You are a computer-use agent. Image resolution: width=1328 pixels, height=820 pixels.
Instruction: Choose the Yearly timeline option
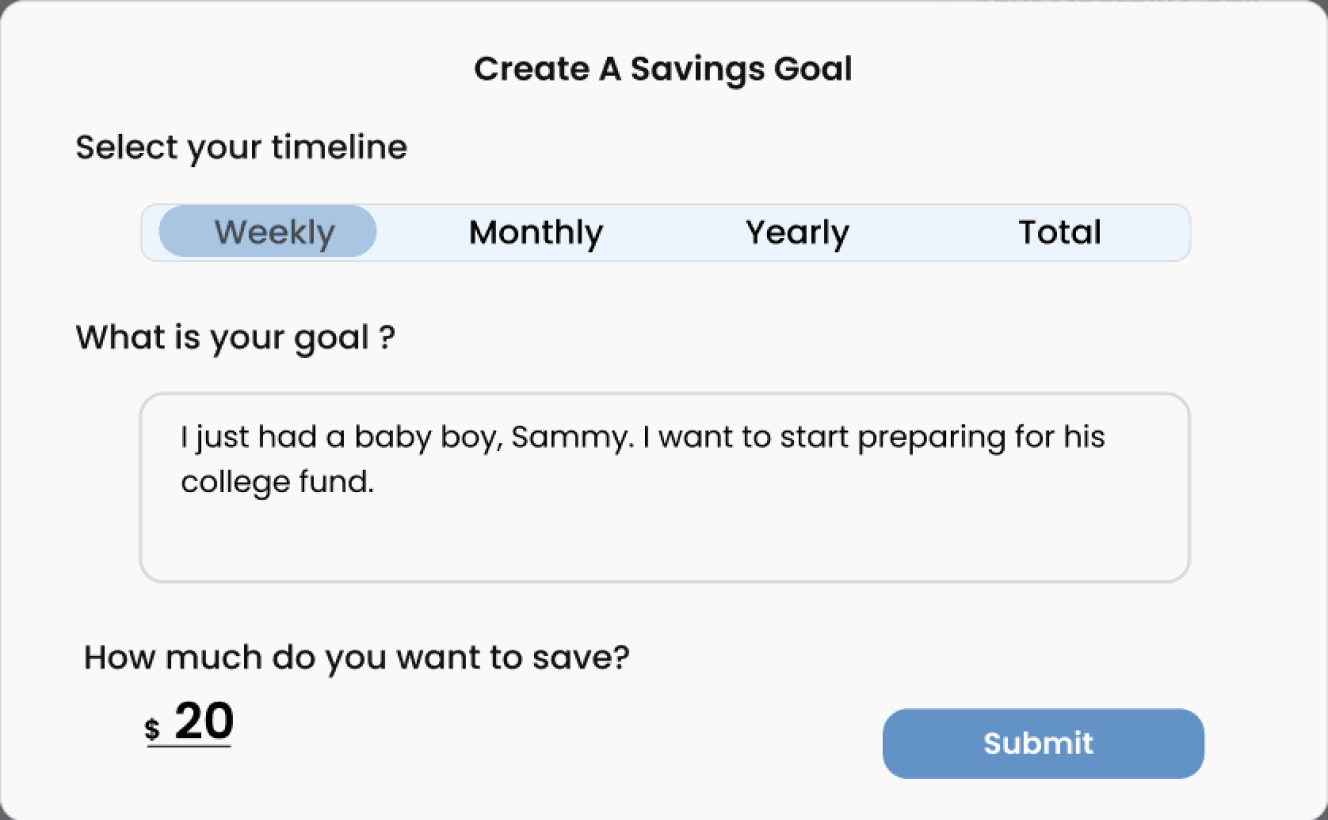pyautogui.click(x=797, y=232)
